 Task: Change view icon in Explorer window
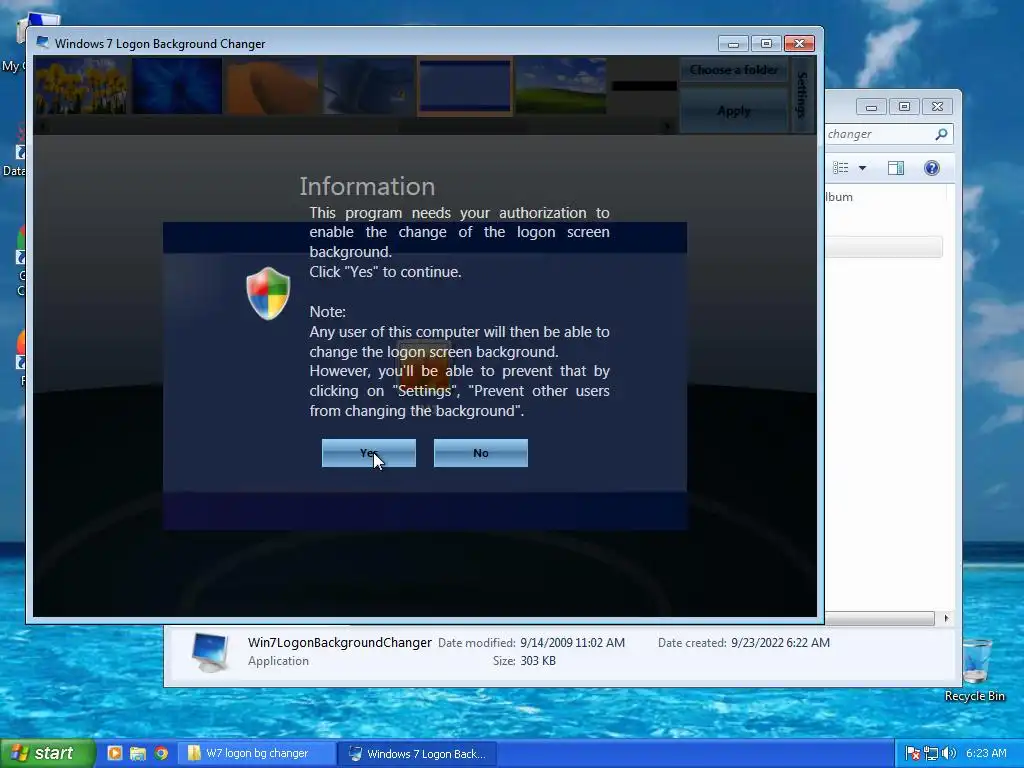pos(841,168)
